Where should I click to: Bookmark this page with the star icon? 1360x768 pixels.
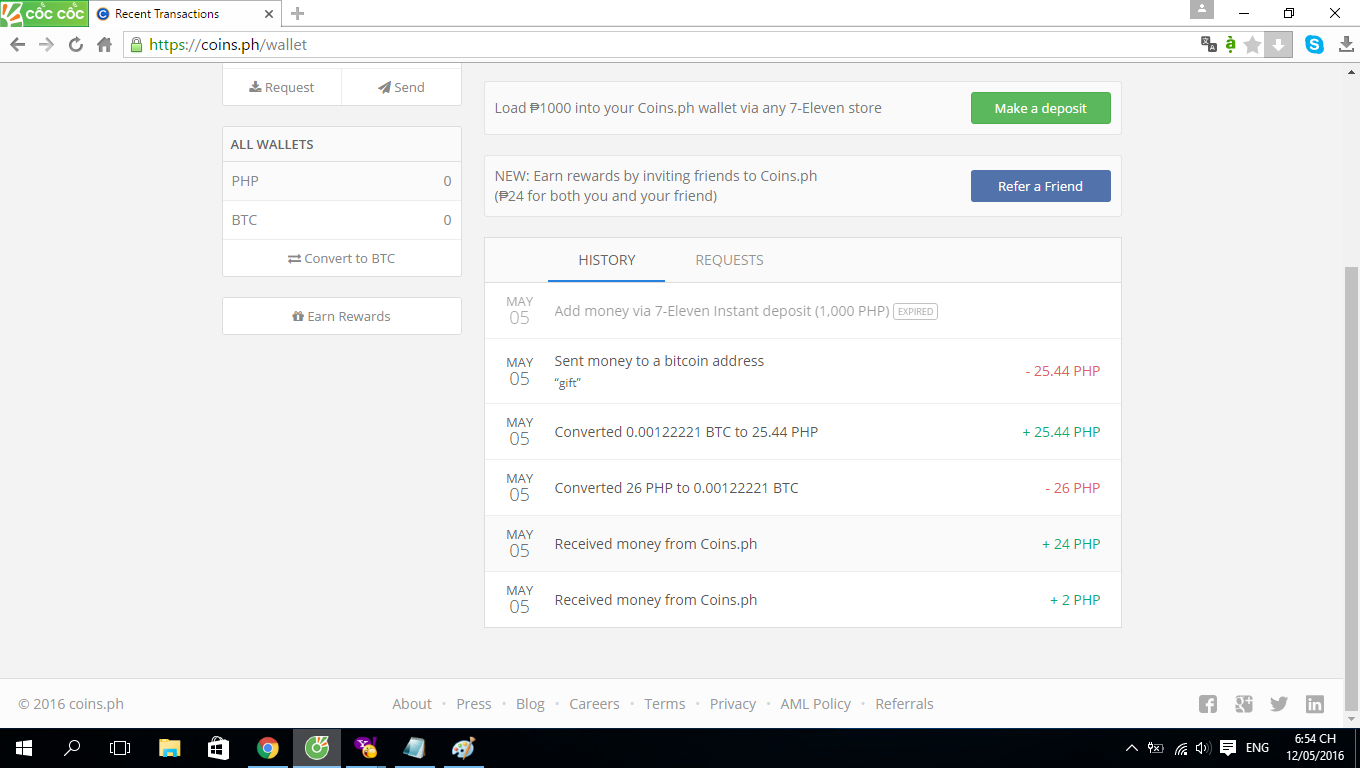(1252, 44)
